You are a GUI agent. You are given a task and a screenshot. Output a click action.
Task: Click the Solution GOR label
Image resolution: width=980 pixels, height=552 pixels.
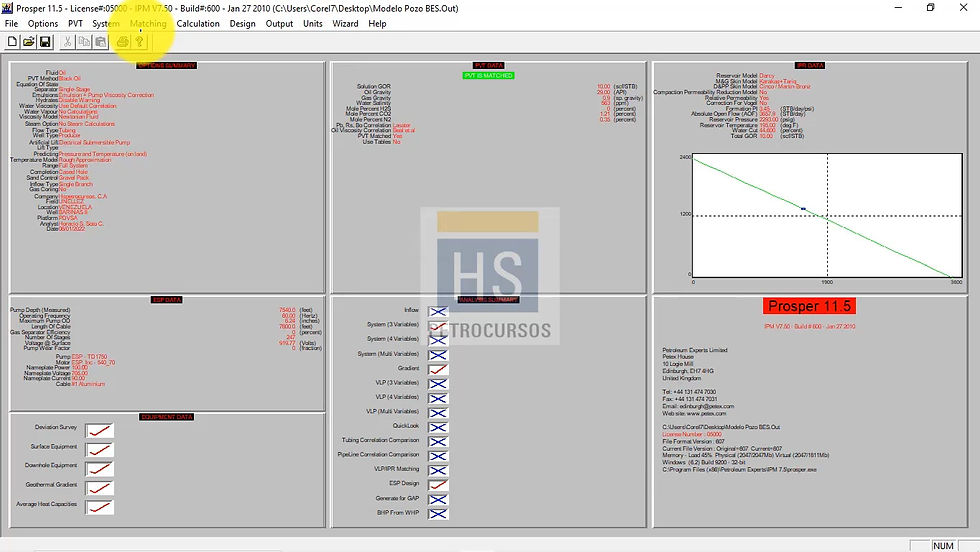point(374,86)
